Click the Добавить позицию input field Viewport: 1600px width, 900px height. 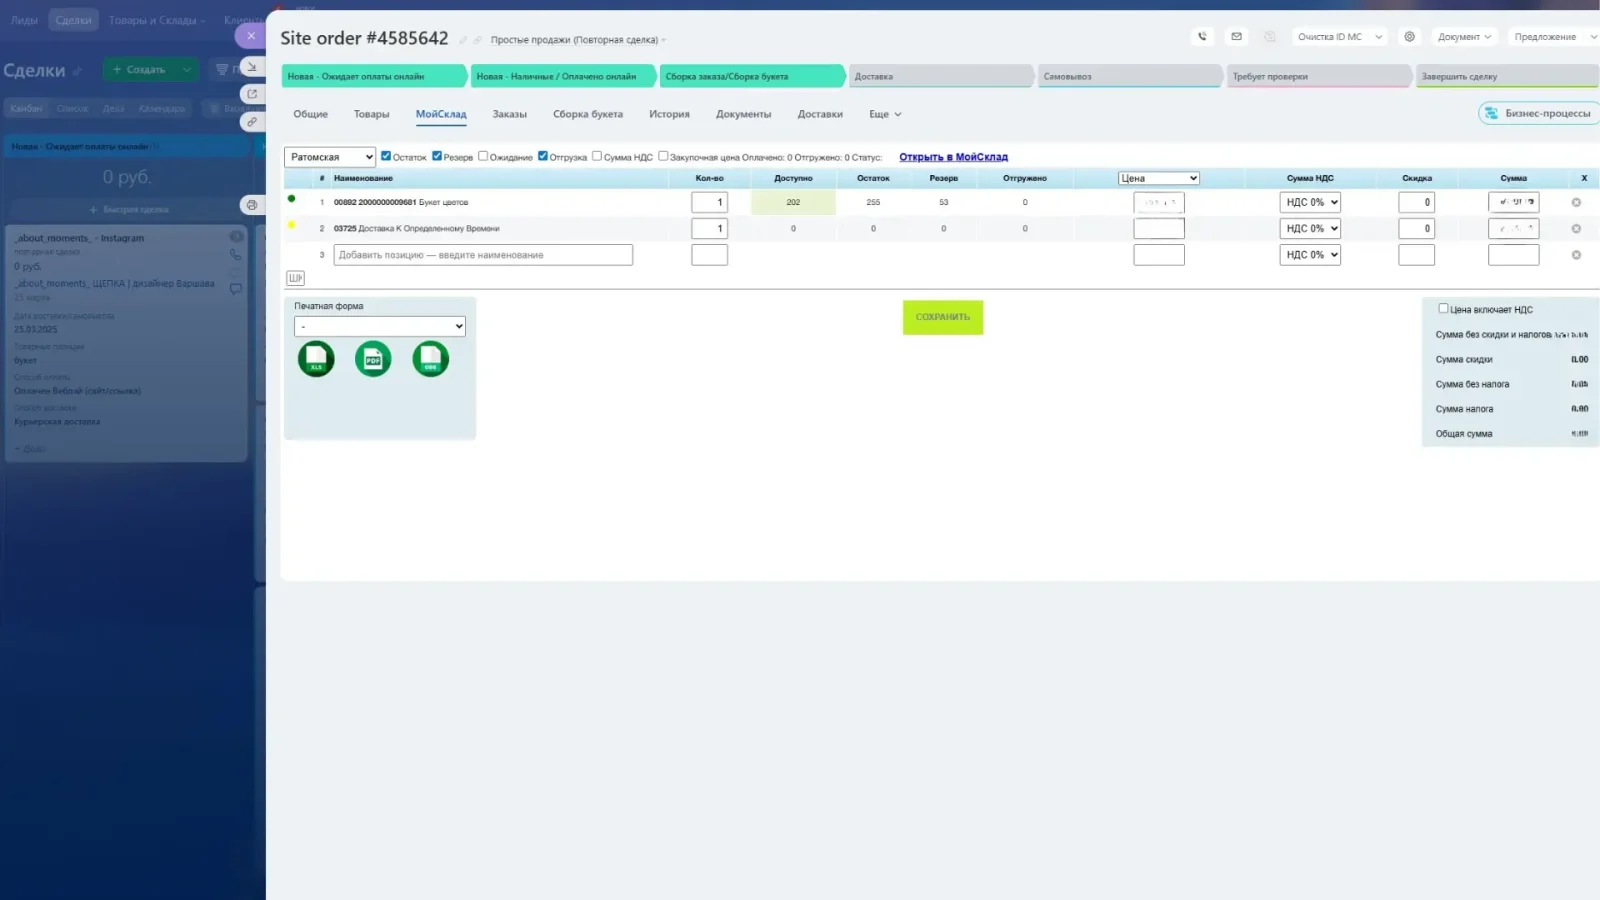(x=483, y=254)
